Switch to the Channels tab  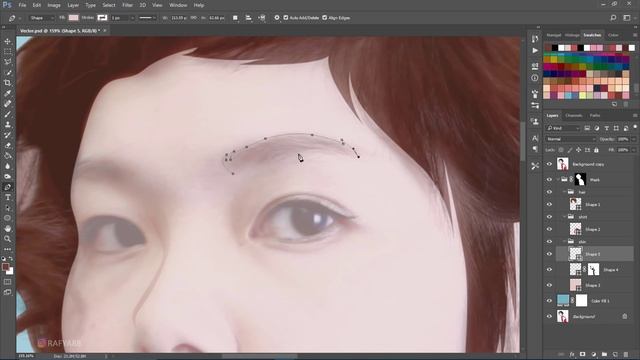573,116
